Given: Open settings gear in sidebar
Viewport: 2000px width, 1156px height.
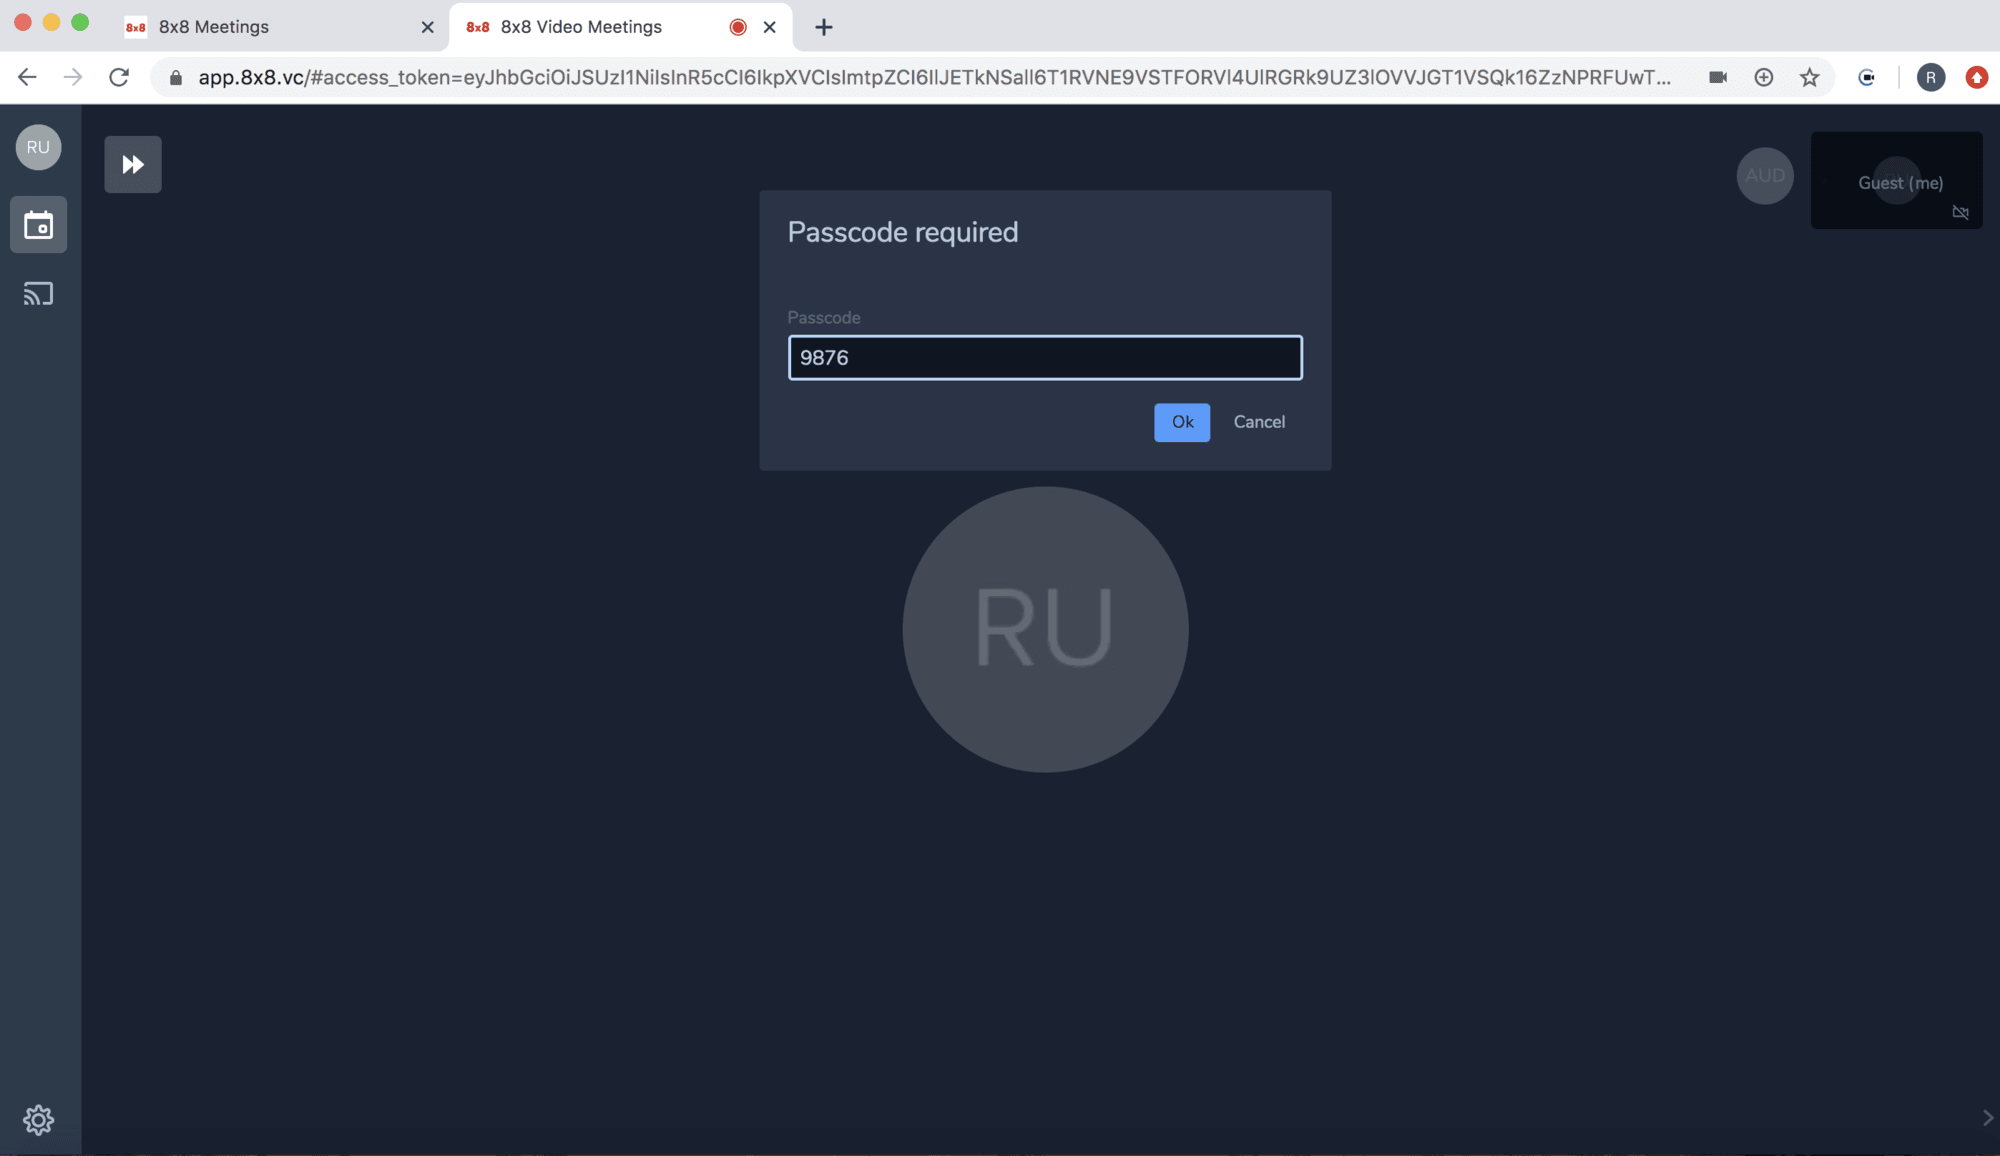Looking at the screenshot, I should [38, 1119].
